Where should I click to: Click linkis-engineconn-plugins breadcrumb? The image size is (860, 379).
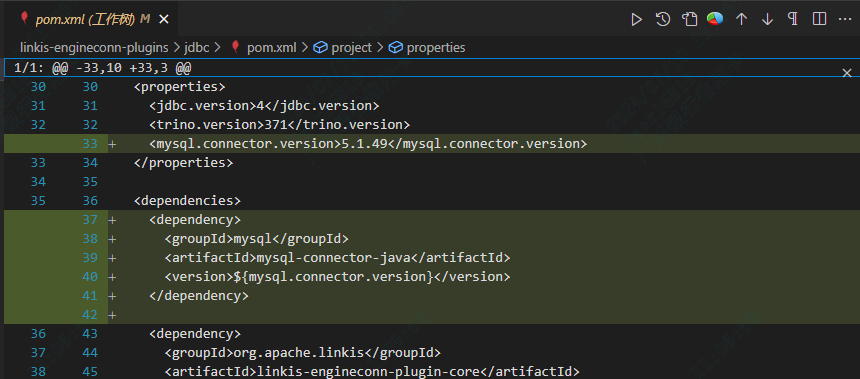94,48
